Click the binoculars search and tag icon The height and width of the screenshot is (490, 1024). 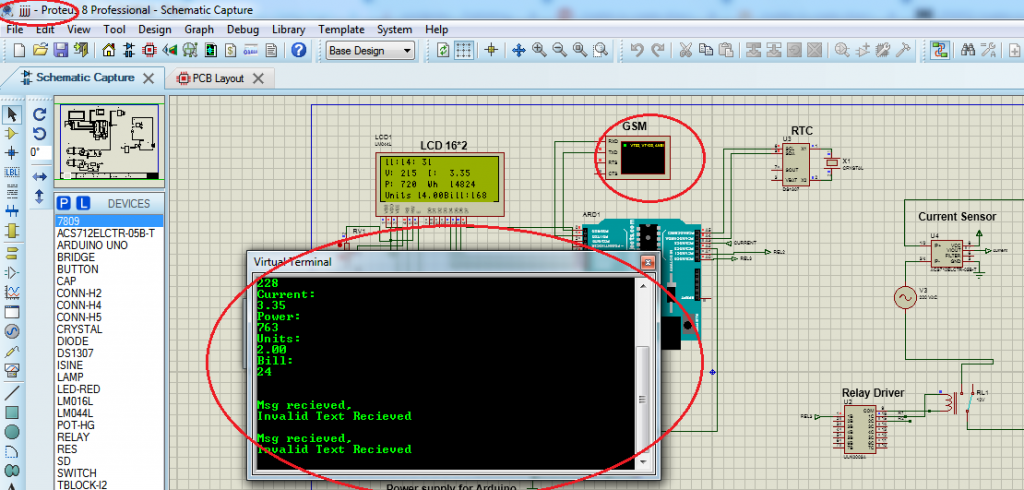(x=968, y=50)
